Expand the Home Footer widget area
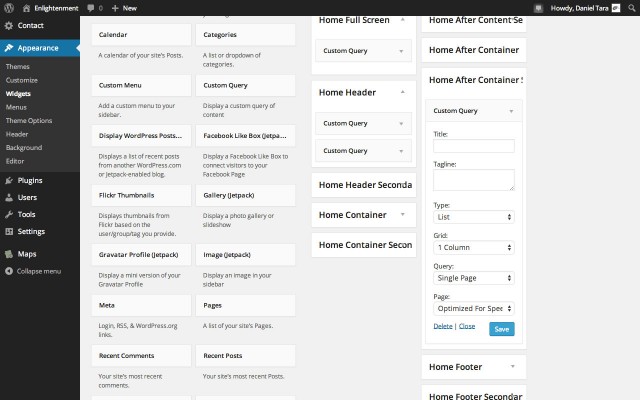This screenshot has width=640, height=400. (x=513, y=367)
